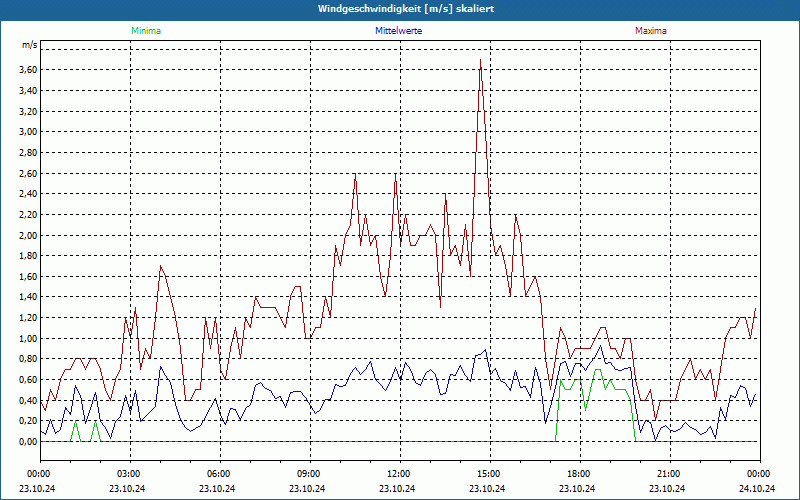Screen dimensions: 800x500
Task: Click the blue Mittelwerte legend label
Action: [x=398, y=31]
